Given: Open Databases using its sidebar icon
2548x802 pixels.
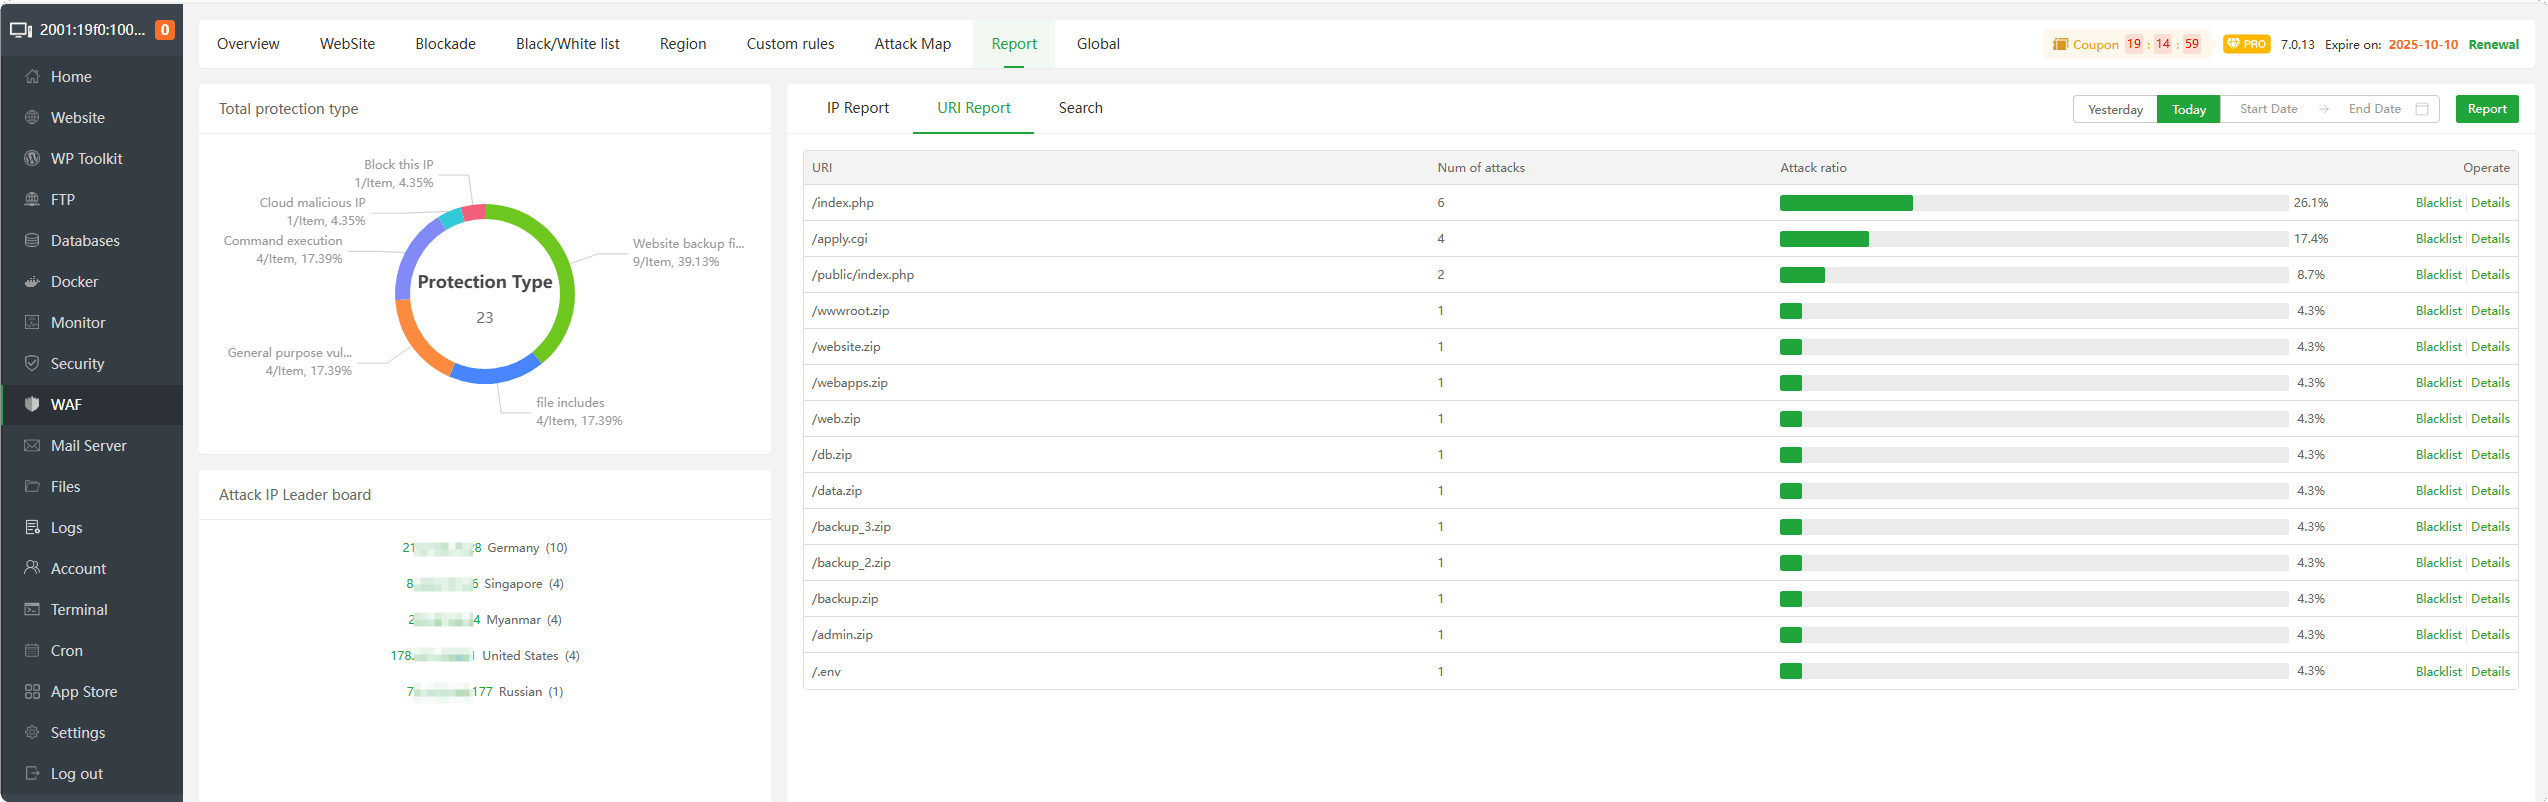Looking at the screenshot, I should (x=32, y=241).
